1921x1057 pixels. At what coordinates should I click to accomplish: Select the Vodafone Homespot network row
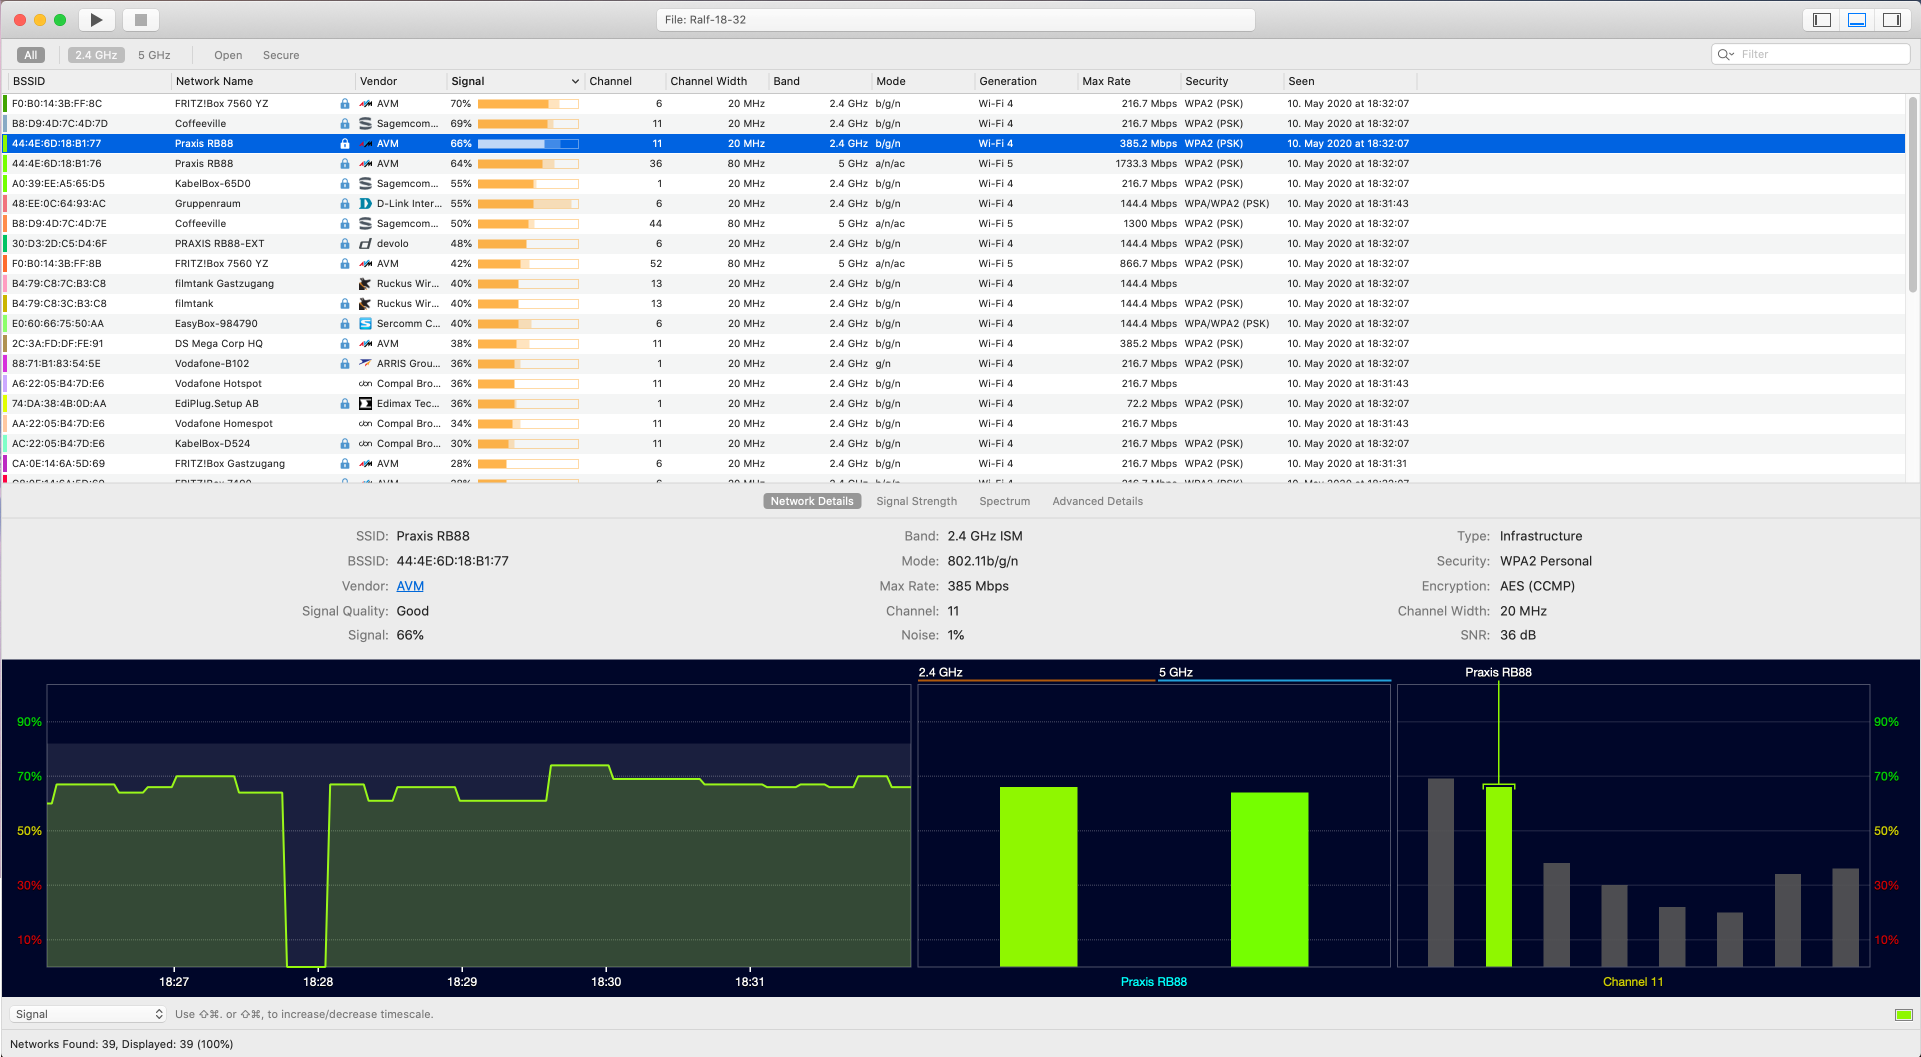click(955, 424)
